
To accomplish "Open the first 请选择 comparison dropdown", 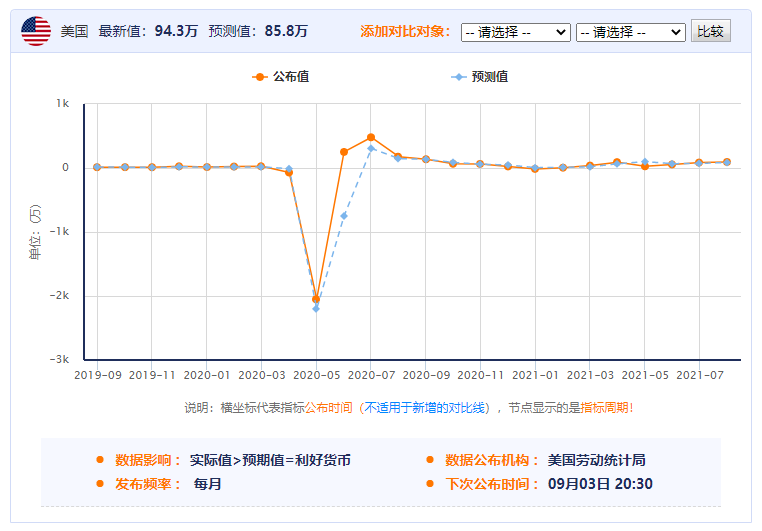I will click(515, 32).
